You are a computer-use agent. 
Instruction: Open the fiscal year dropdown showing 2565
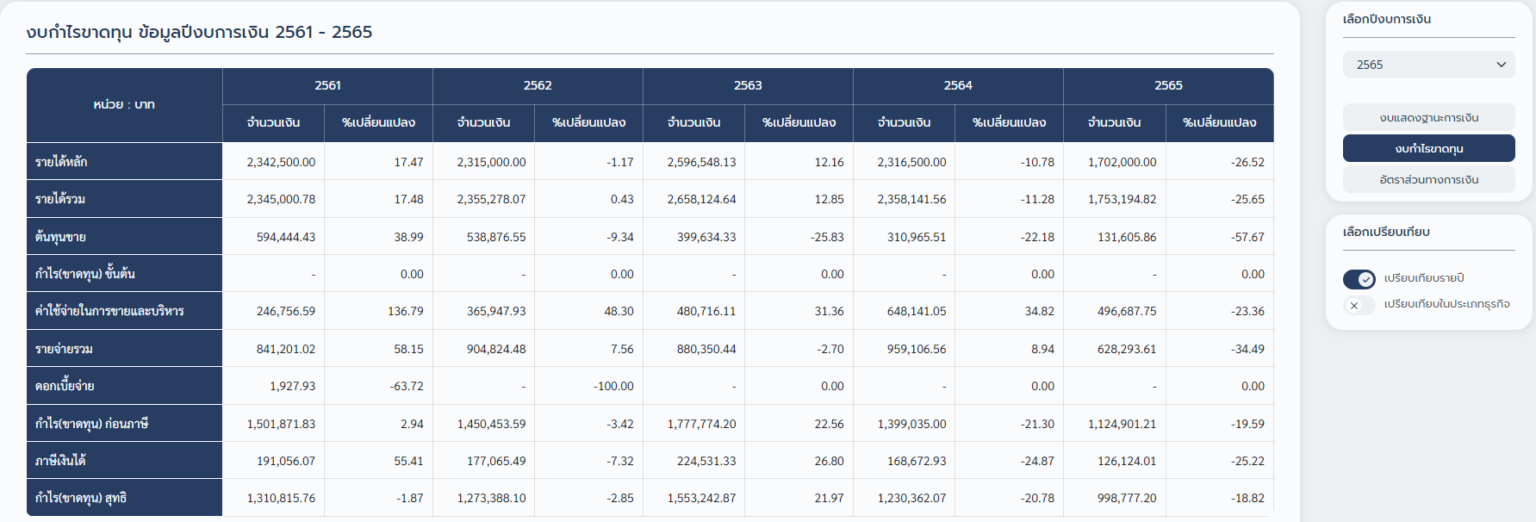coord(1428,65)
